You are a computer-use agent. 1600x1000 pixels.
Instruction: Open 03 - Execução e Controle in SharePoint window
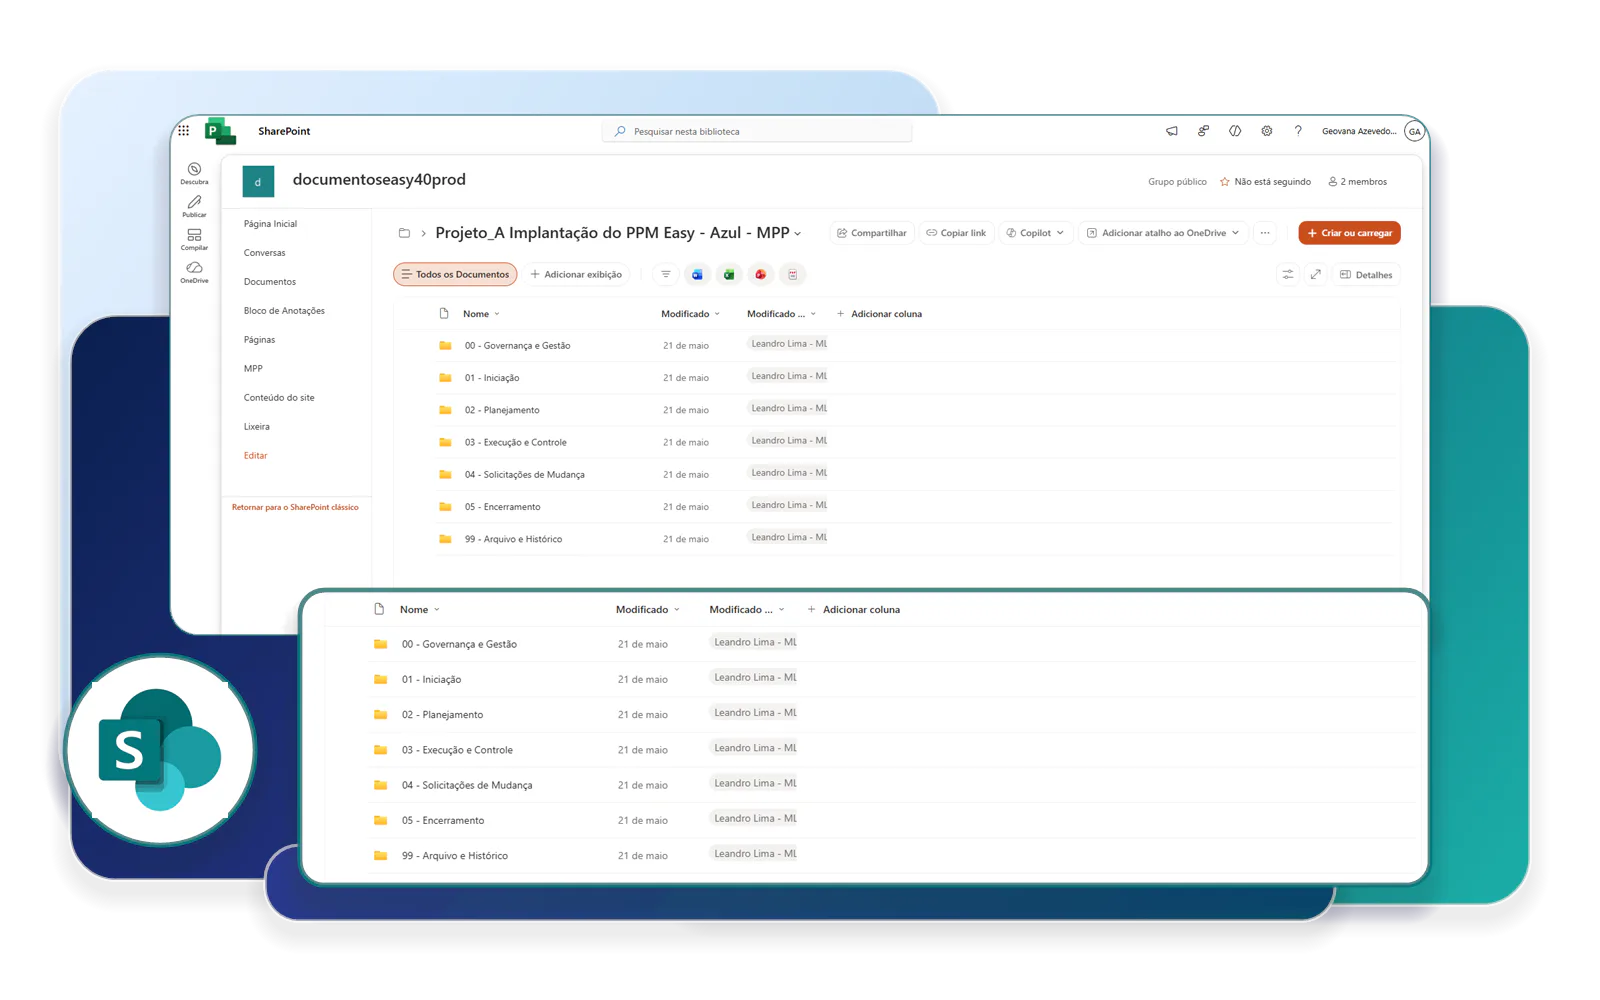point(515,442)
